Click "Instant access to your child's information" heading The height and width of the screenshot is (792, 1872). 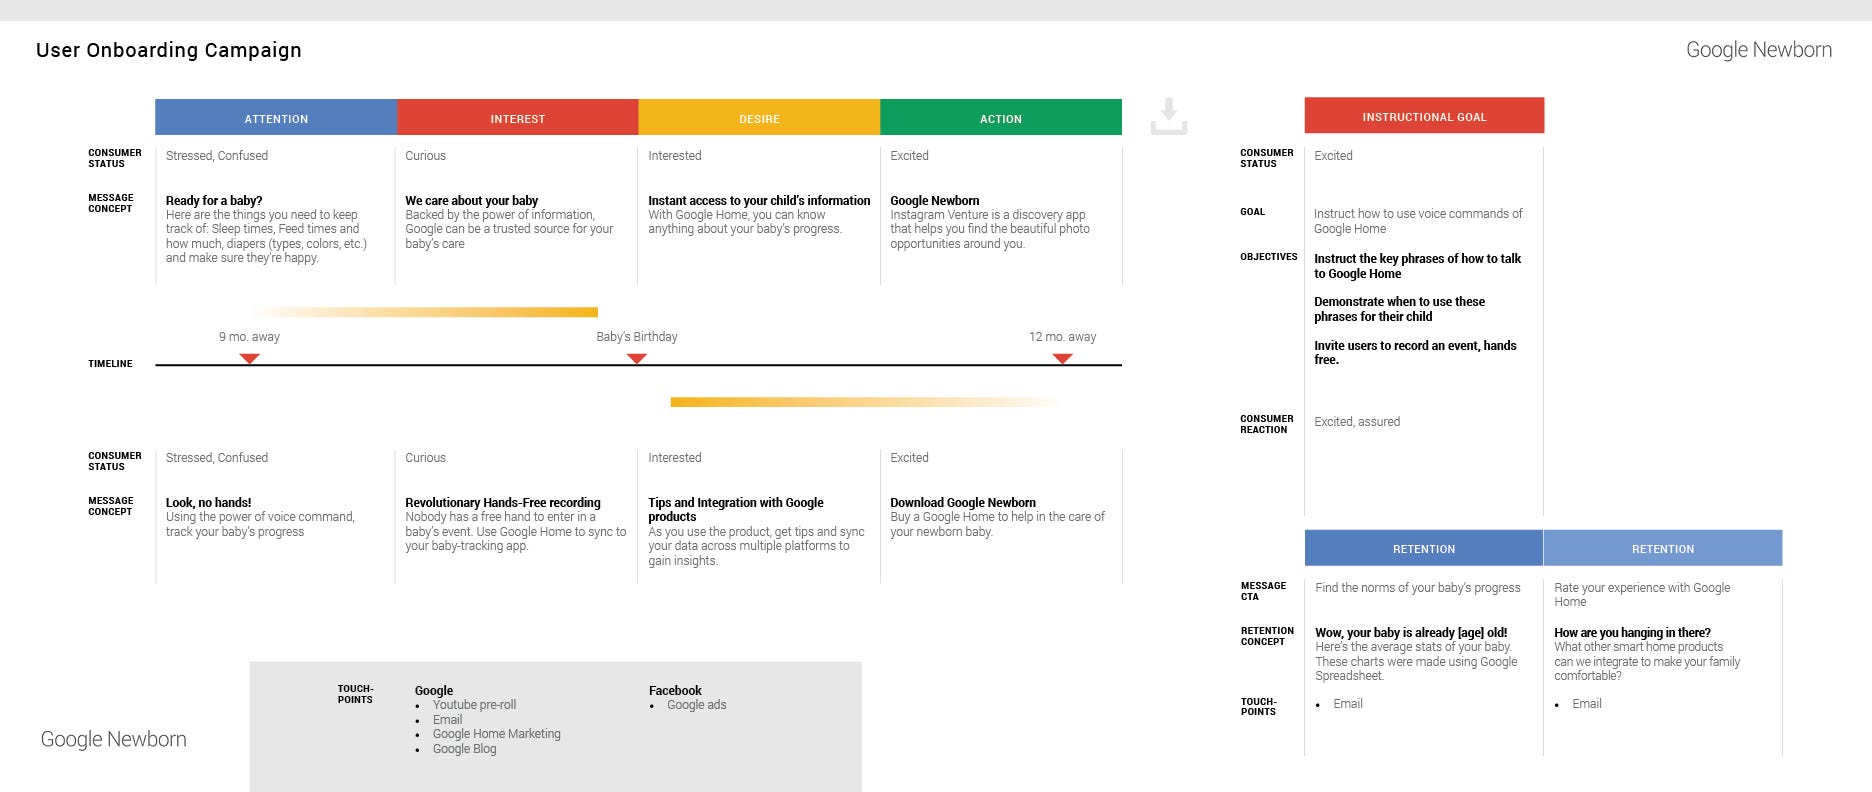(x=759, y=200)
